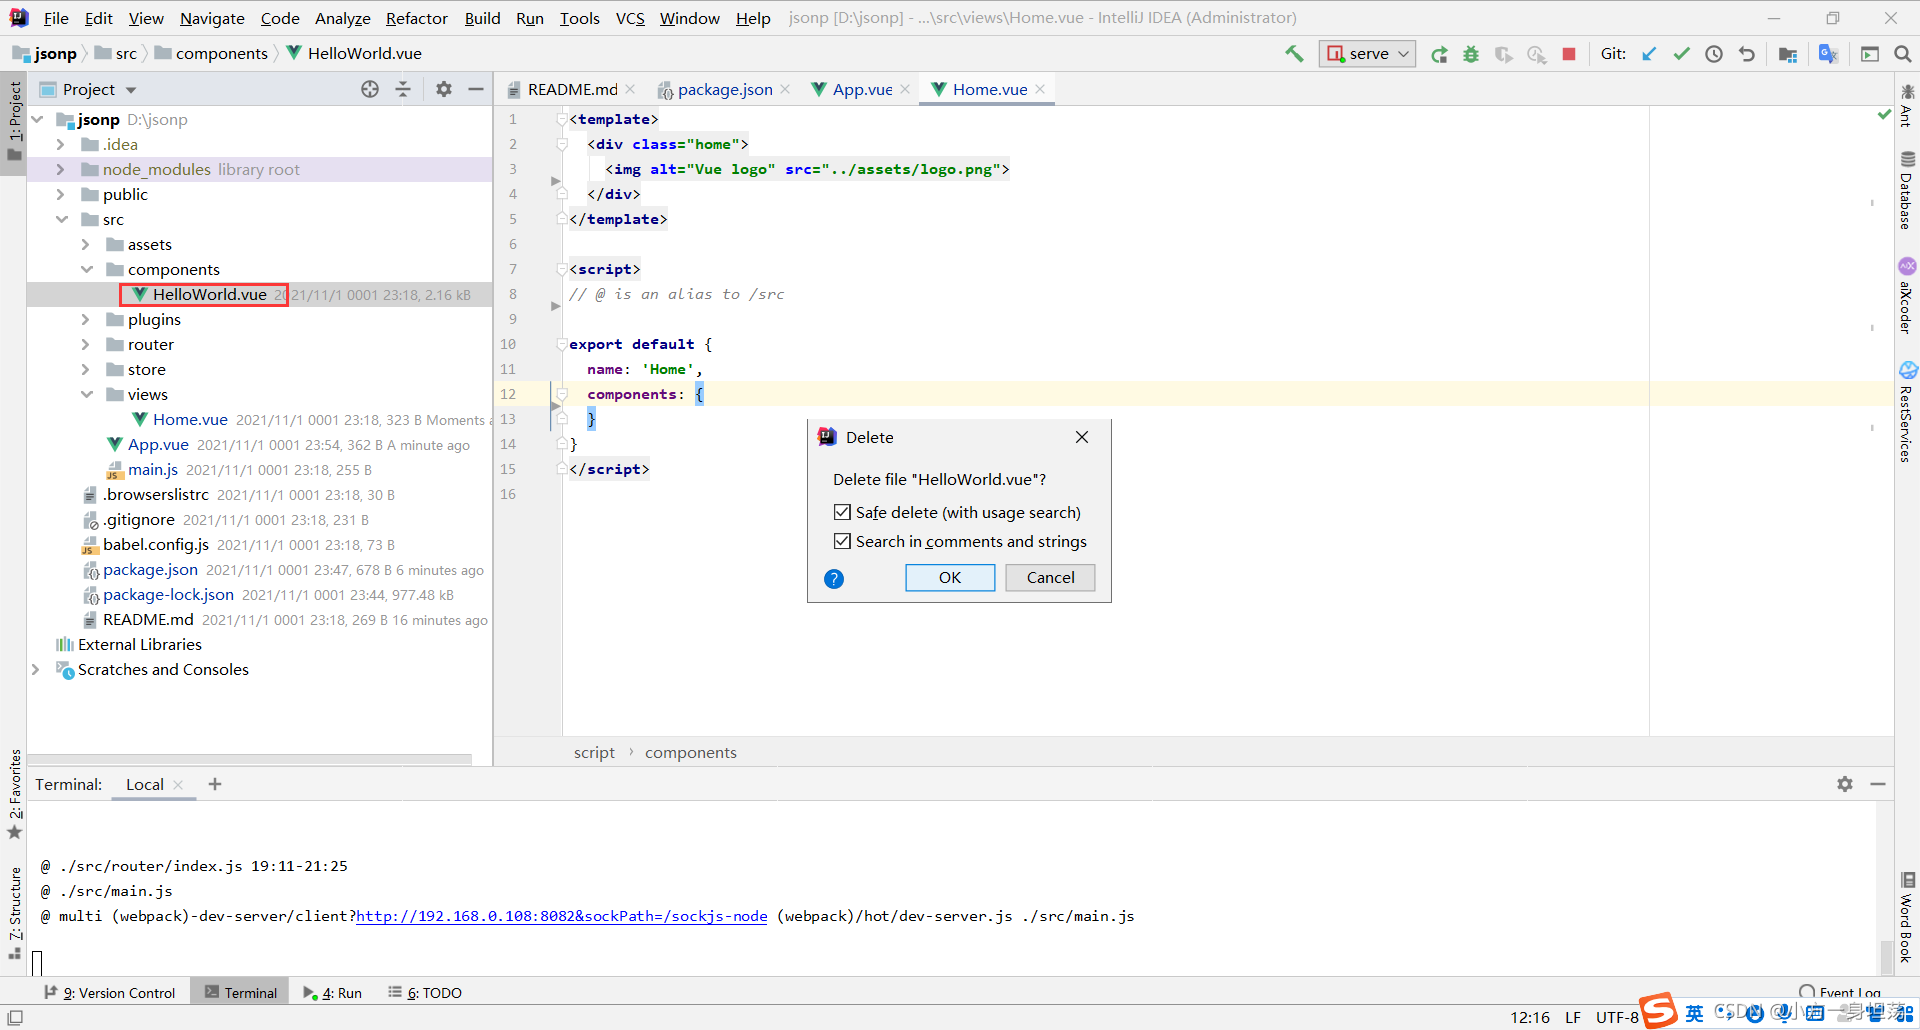Image resolution: width=1920 pixels, height=1030 pixels.
Task: Hide the Project panel with minus icon
Action: [x=476, y=89]
